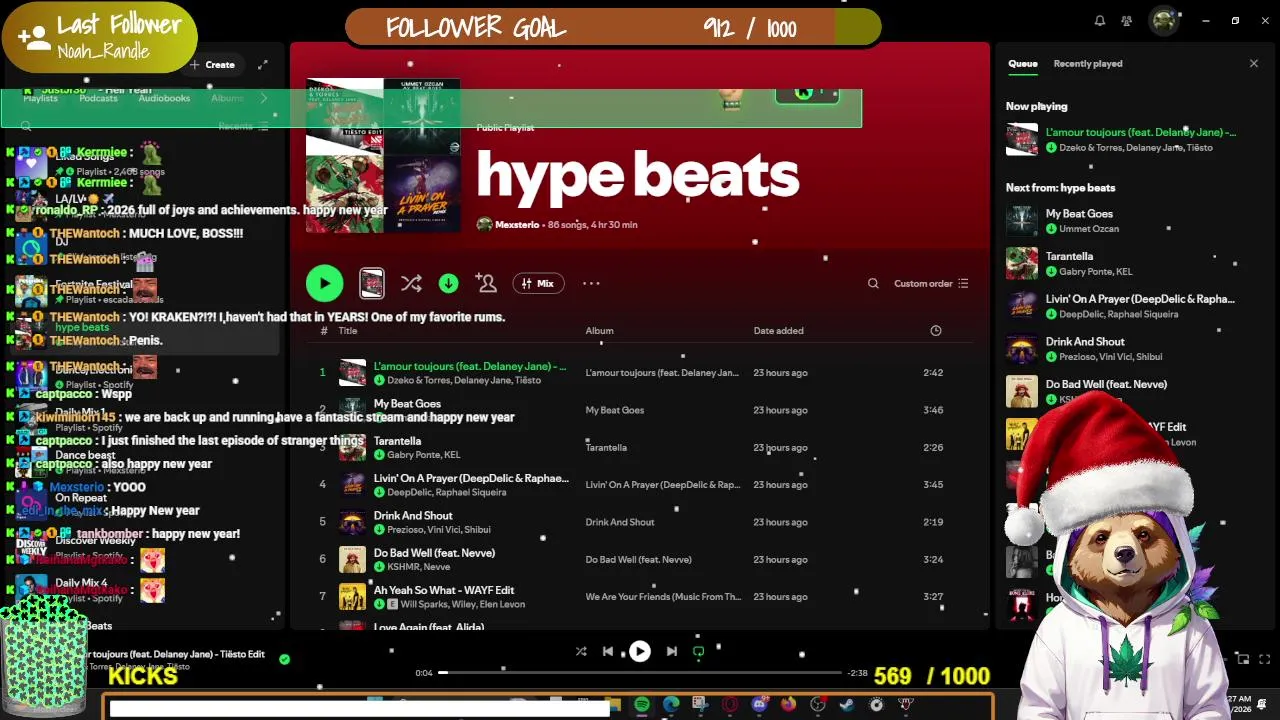1280x720 pixels.
Task: Open the Custom order sort dropdown
Action: tap(930, 284)
